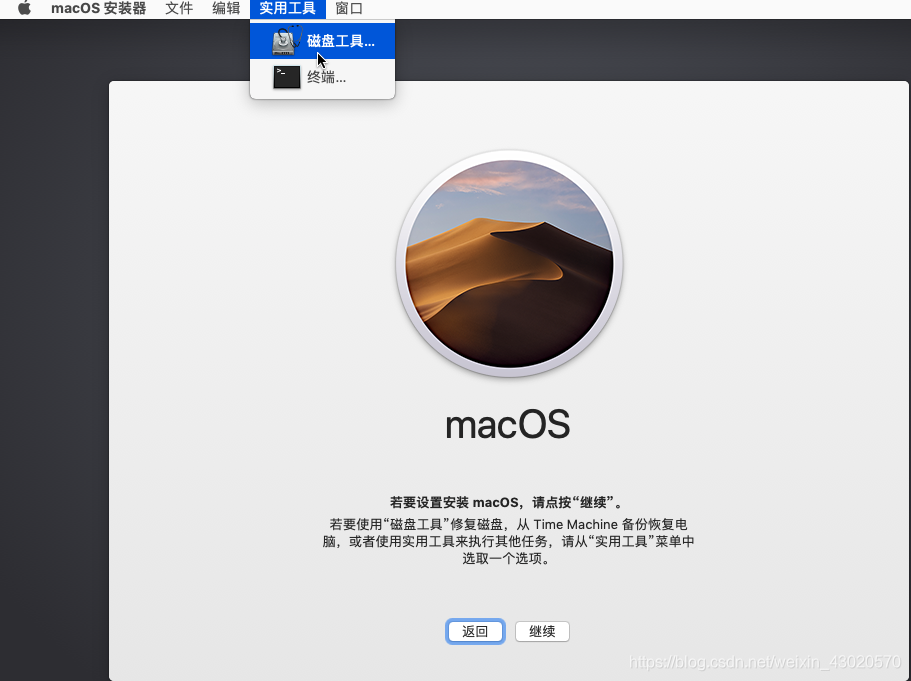Click the macOS Mojave dune image
911x681 pixels.
tap(509, 264)
